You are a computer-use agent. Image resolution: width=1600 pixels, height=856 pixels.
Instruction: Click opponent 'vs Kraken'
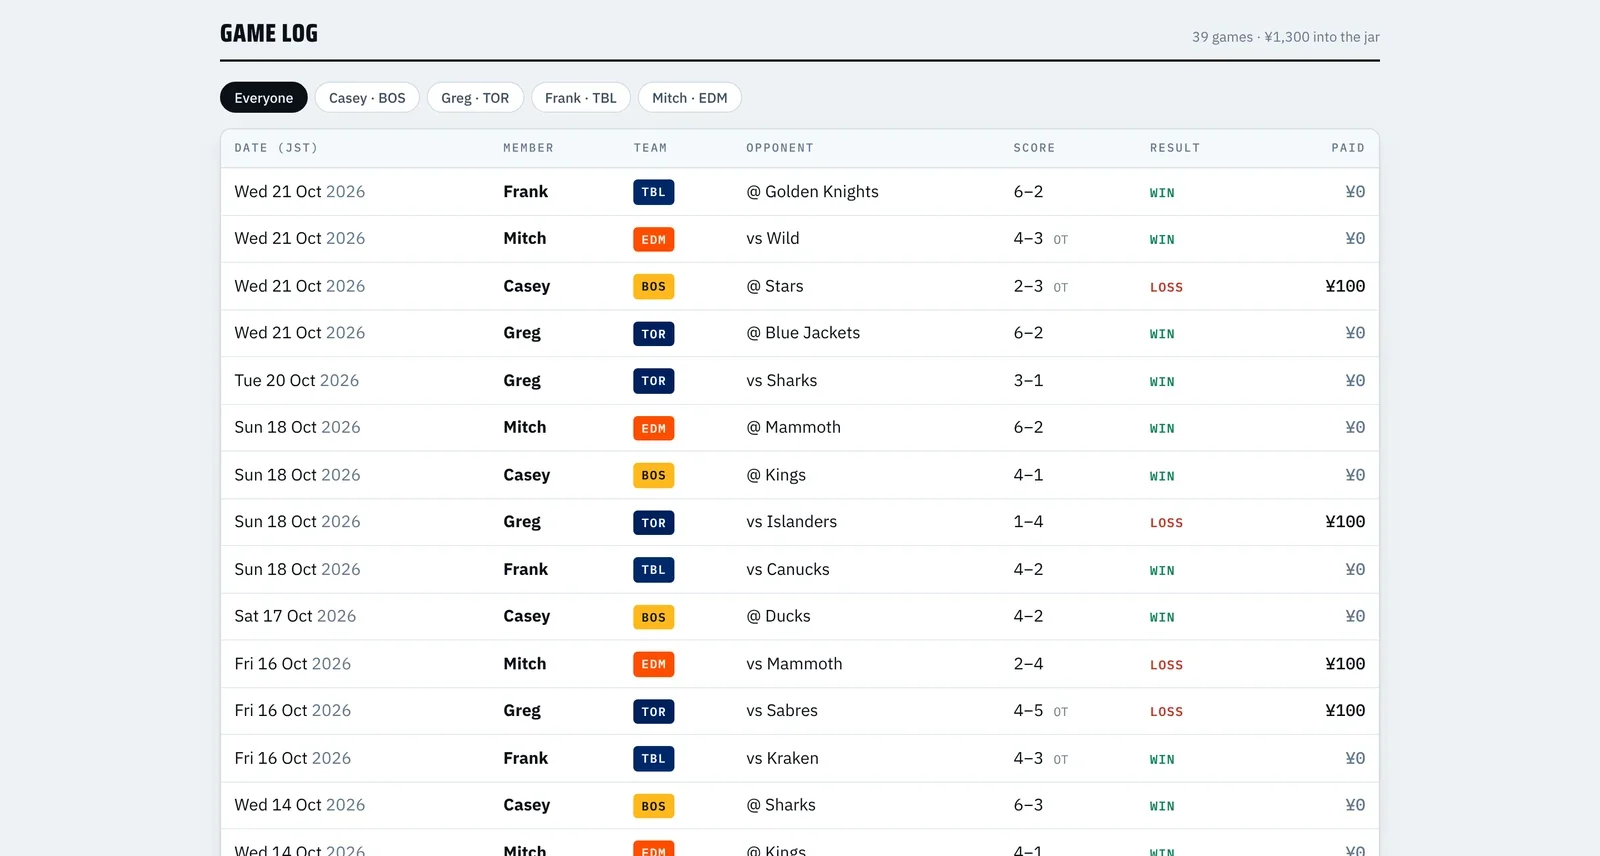click(x=782, y=759)
